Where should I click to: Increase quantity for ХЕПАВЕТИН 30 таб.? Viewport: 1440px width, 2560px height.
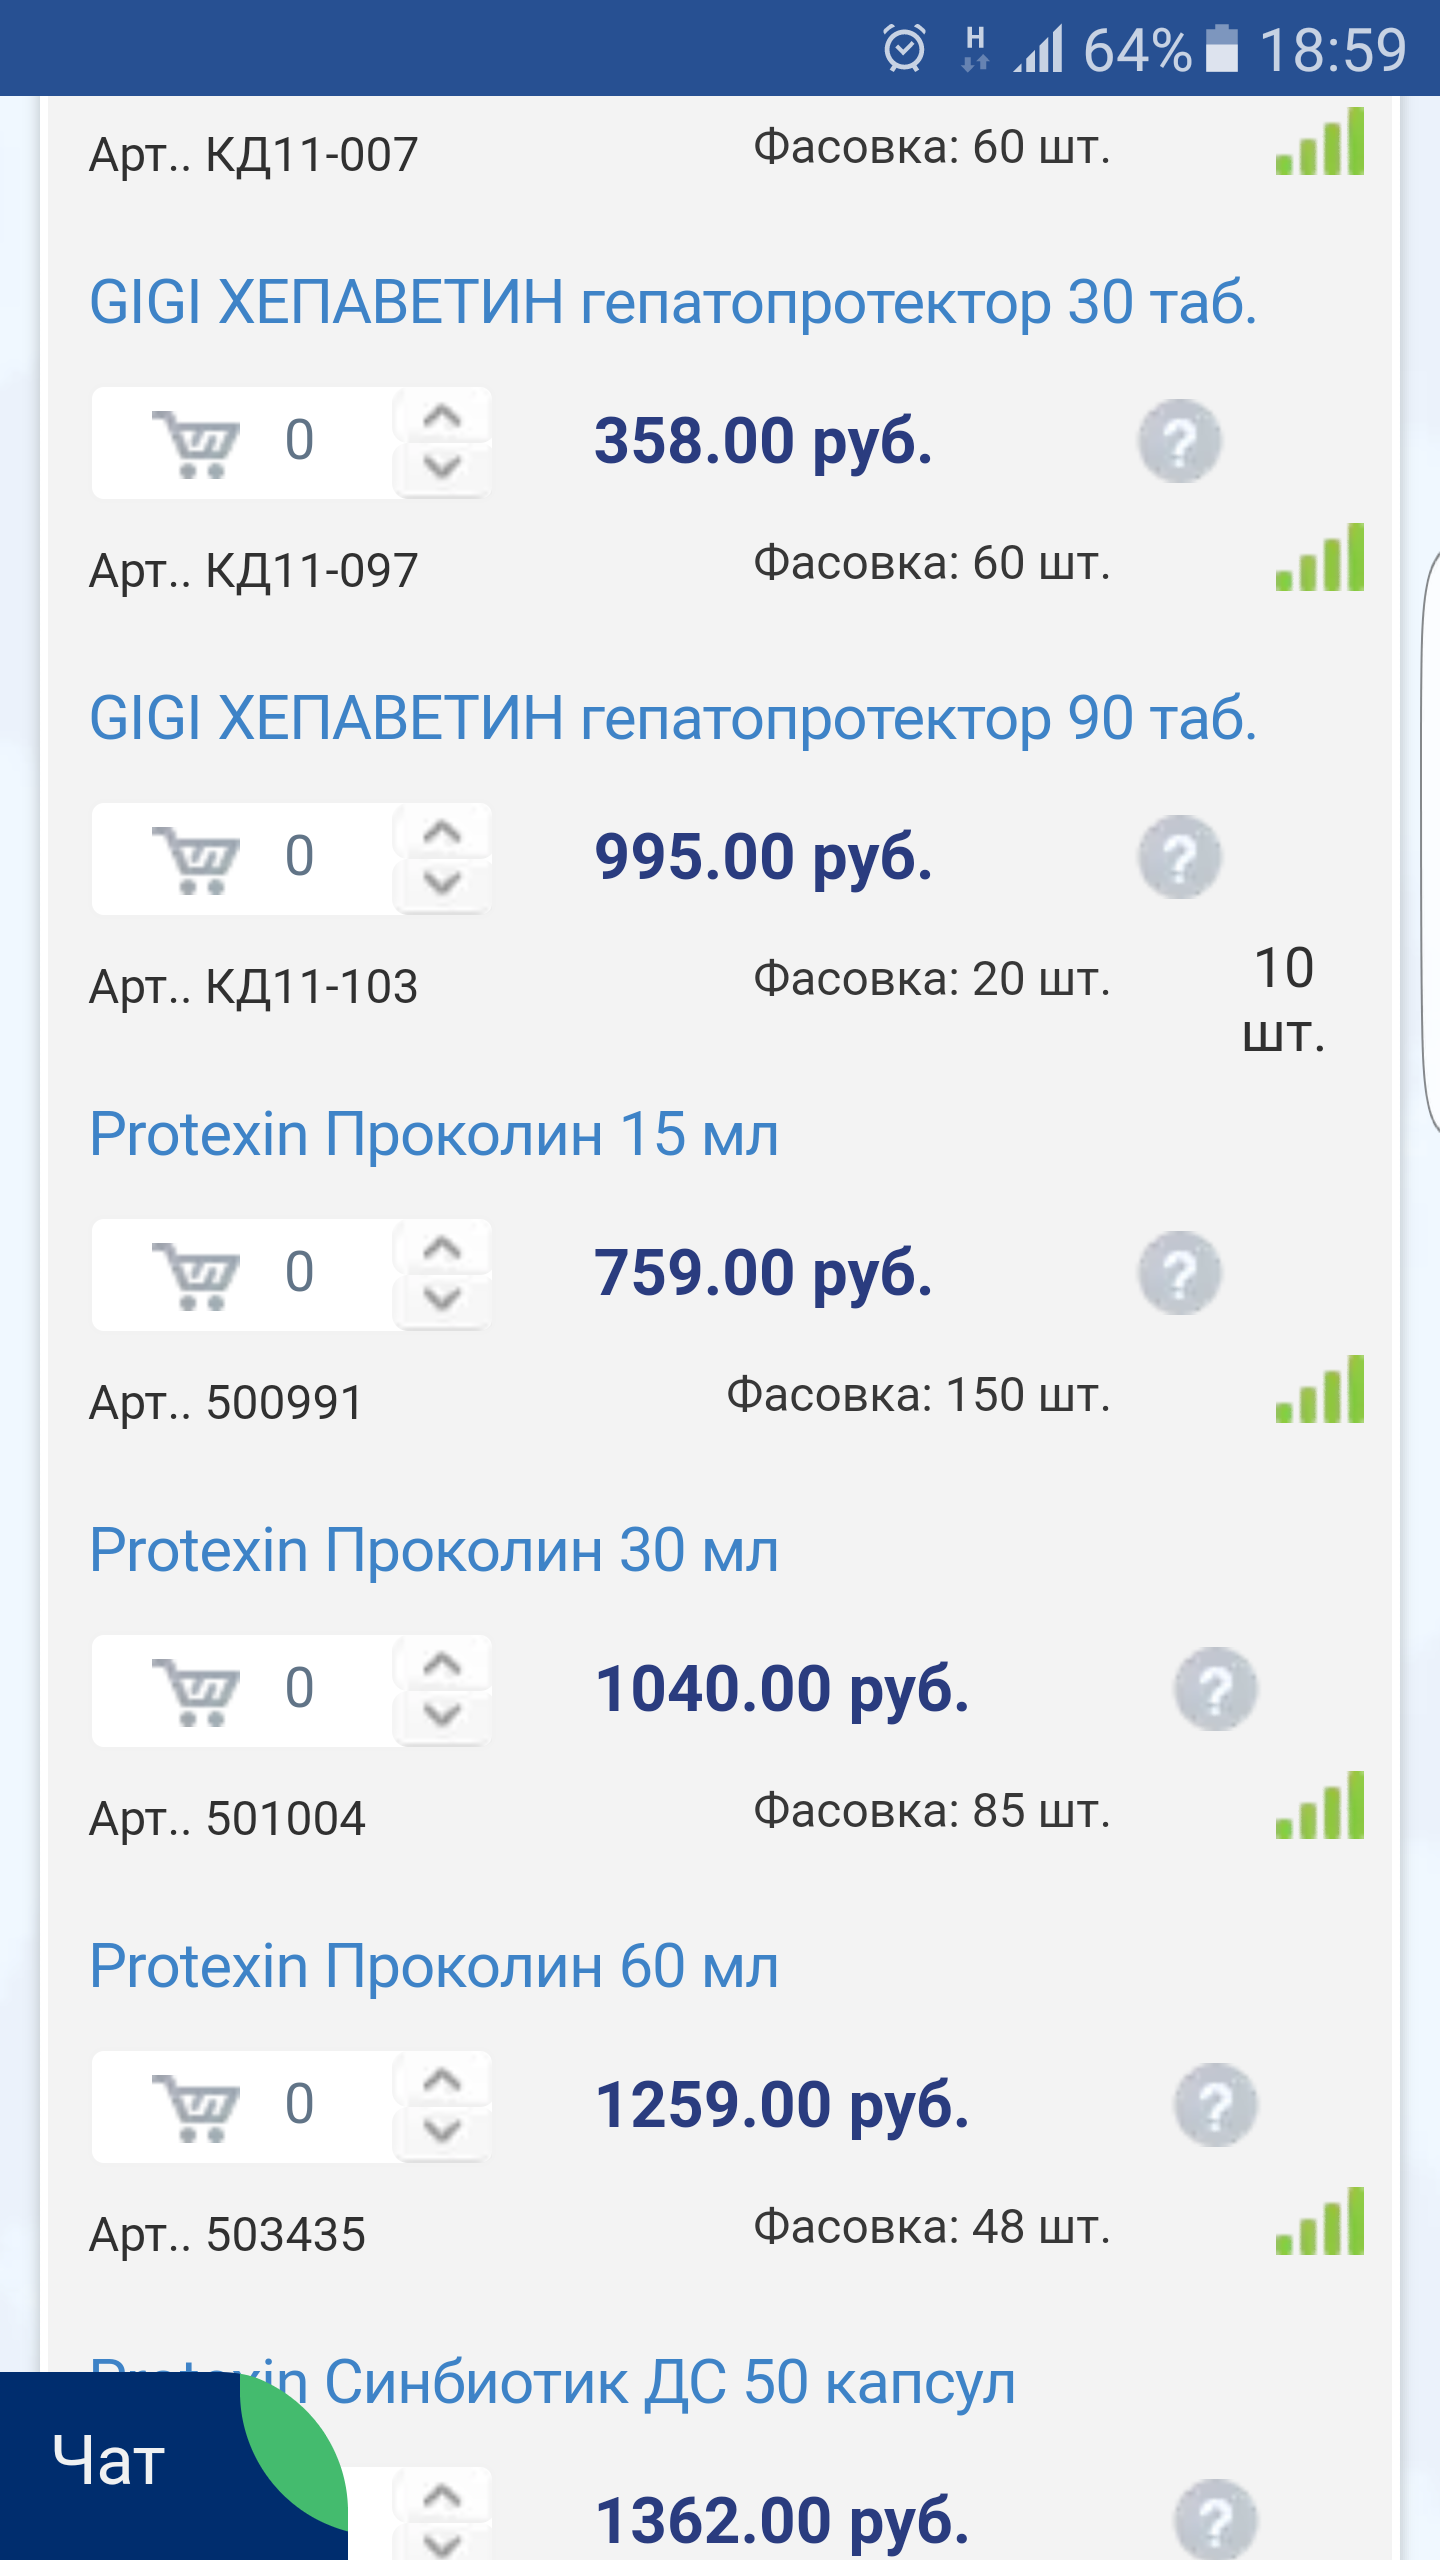[x=442, y=416]
